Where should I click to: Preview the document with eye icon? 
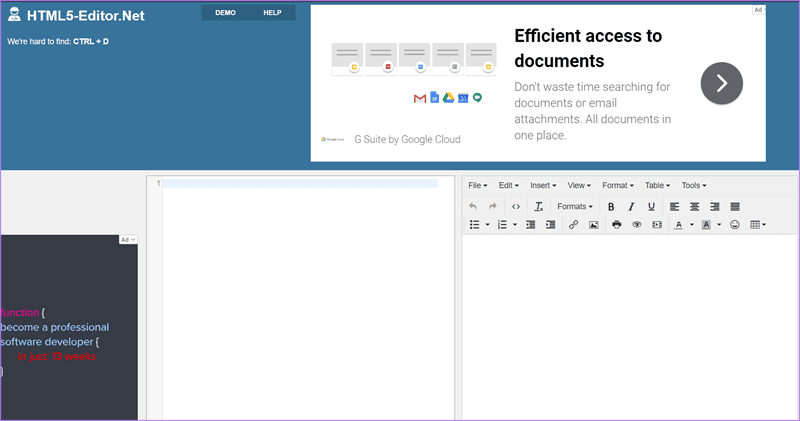(x=637, y=225)
